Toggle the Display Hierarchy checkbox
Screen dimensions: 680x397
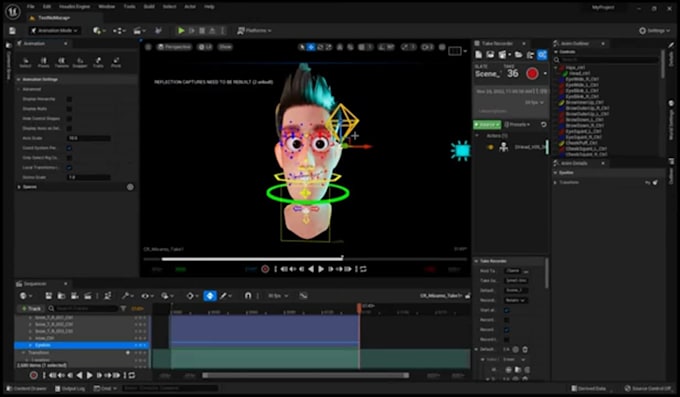(x=69, y=99)
